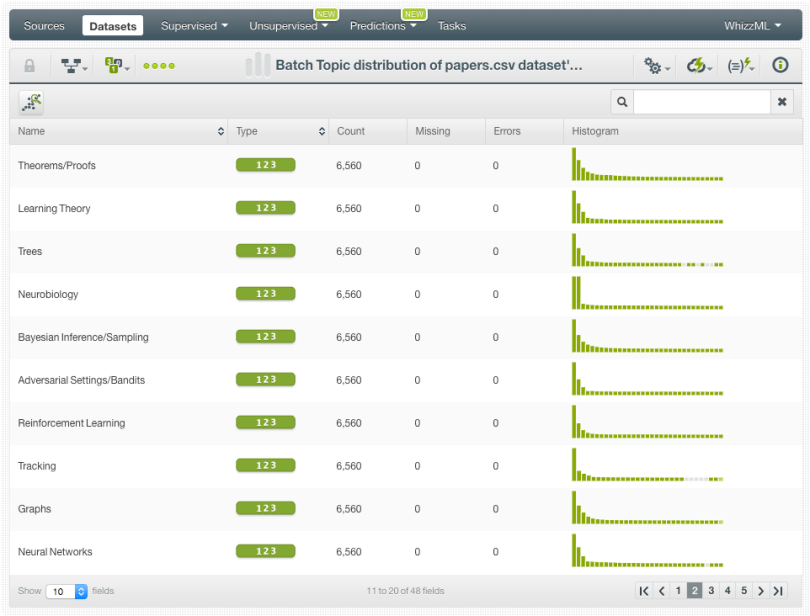Expand the Supervised dropdown menu

pyautogui.click(x=194, y=26)
